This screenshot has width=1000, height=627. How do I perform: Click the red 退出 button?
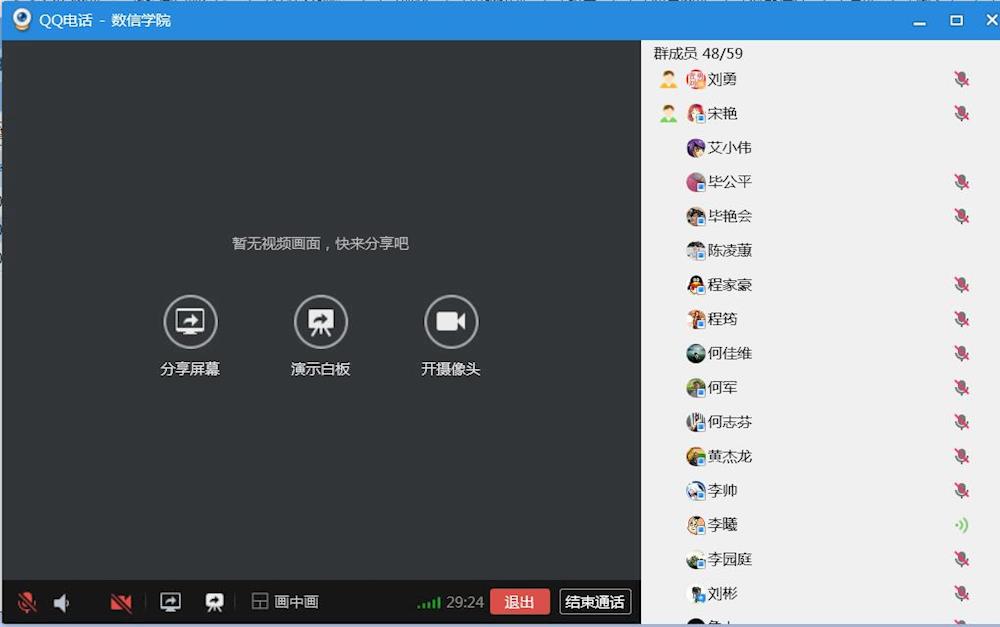pos(519,602)
